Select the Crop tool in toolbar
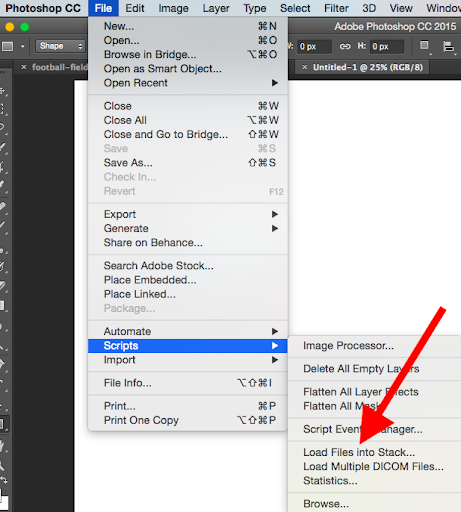 coord(3,166)
